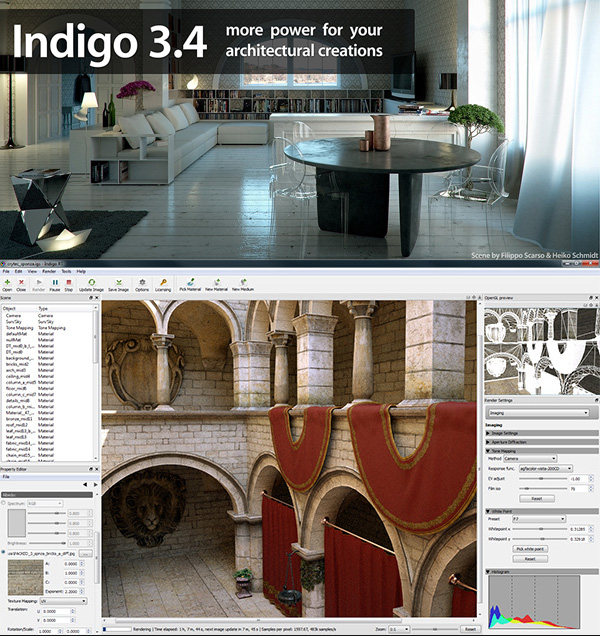Adjust the Film iso slider
This screenshot has width=600, height=636.
[x=543, y=489]
